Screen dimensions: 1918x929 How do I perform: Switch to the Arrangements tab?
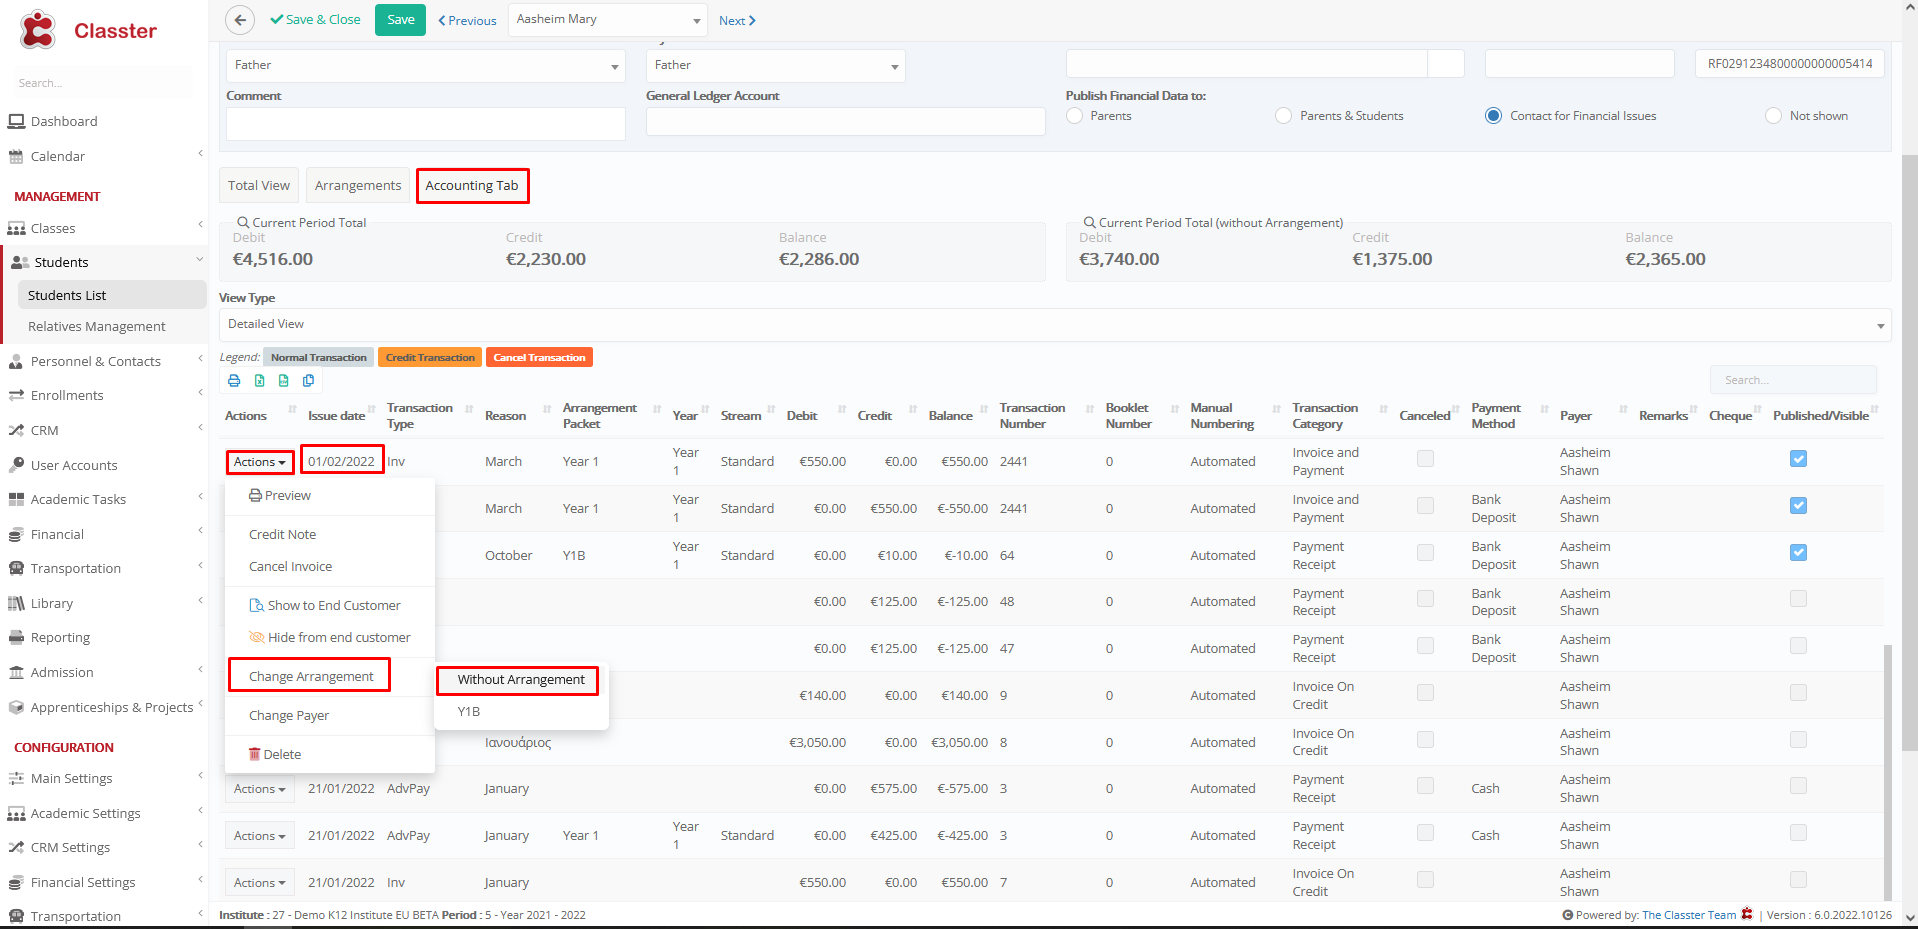tap(358, 186)
